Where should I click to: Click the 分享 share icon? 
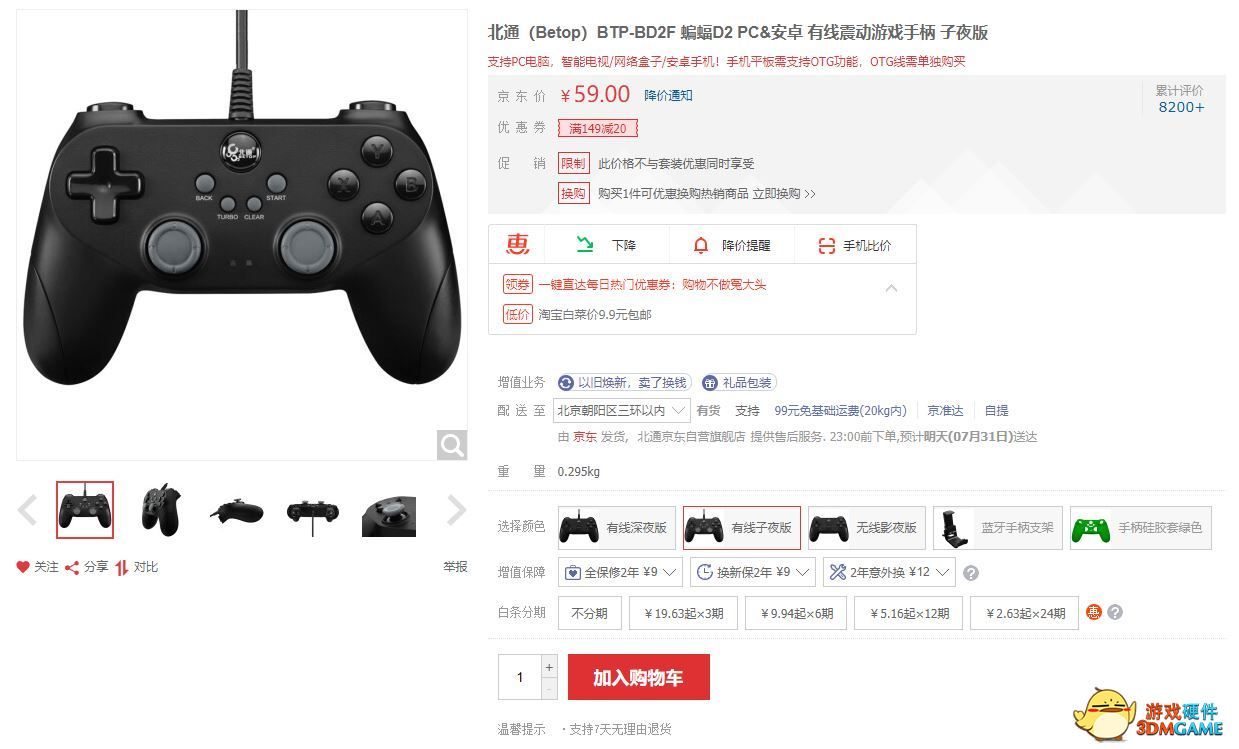click(x=72, y=567)
